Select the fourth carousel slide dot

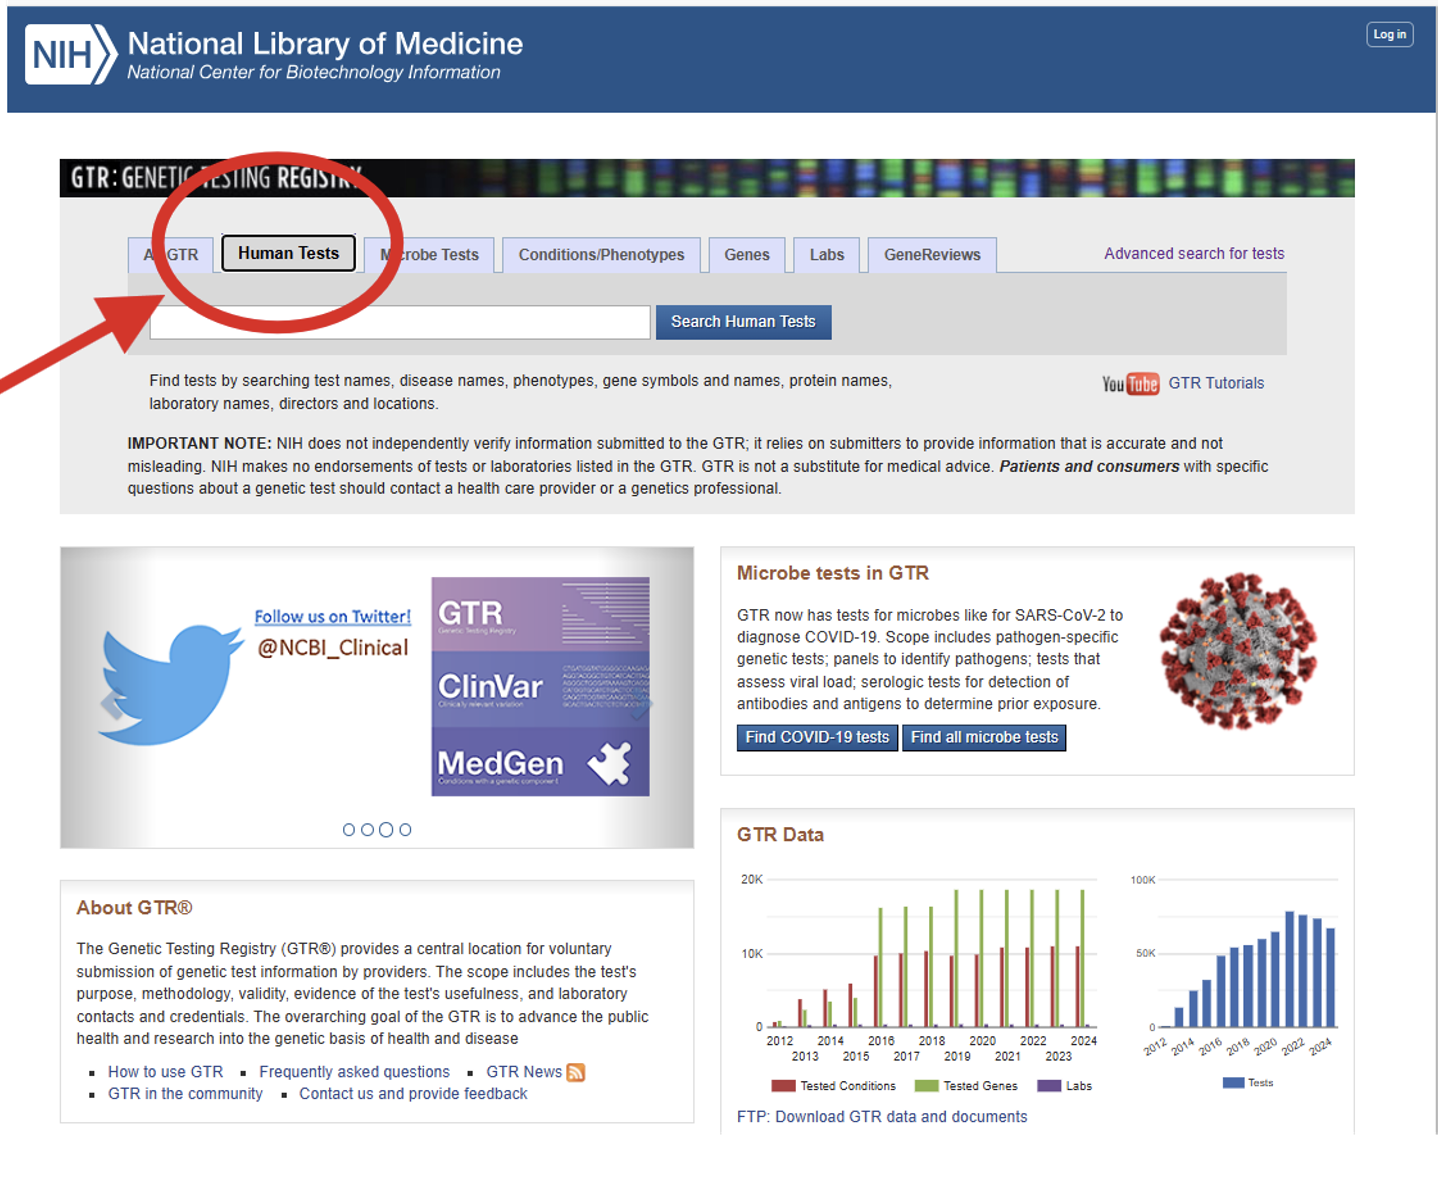coord(405,830)
